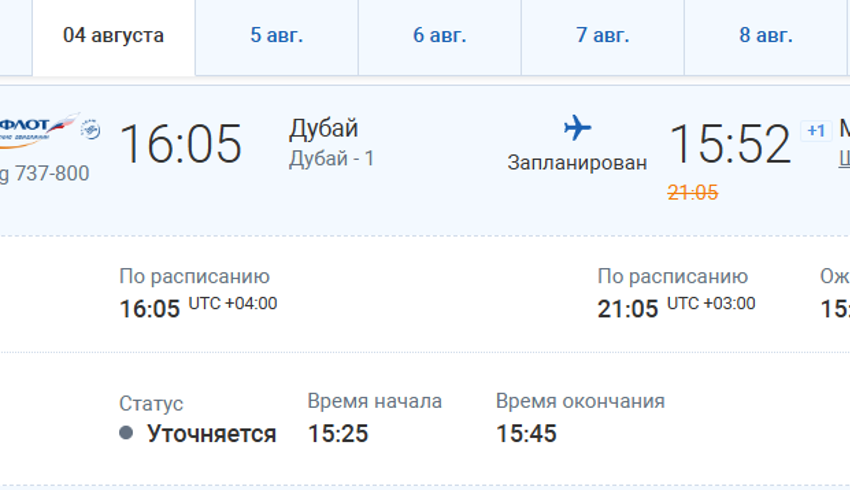
Task: Click the crossed-out 21:05 arrival time
Action: (692, 193)
